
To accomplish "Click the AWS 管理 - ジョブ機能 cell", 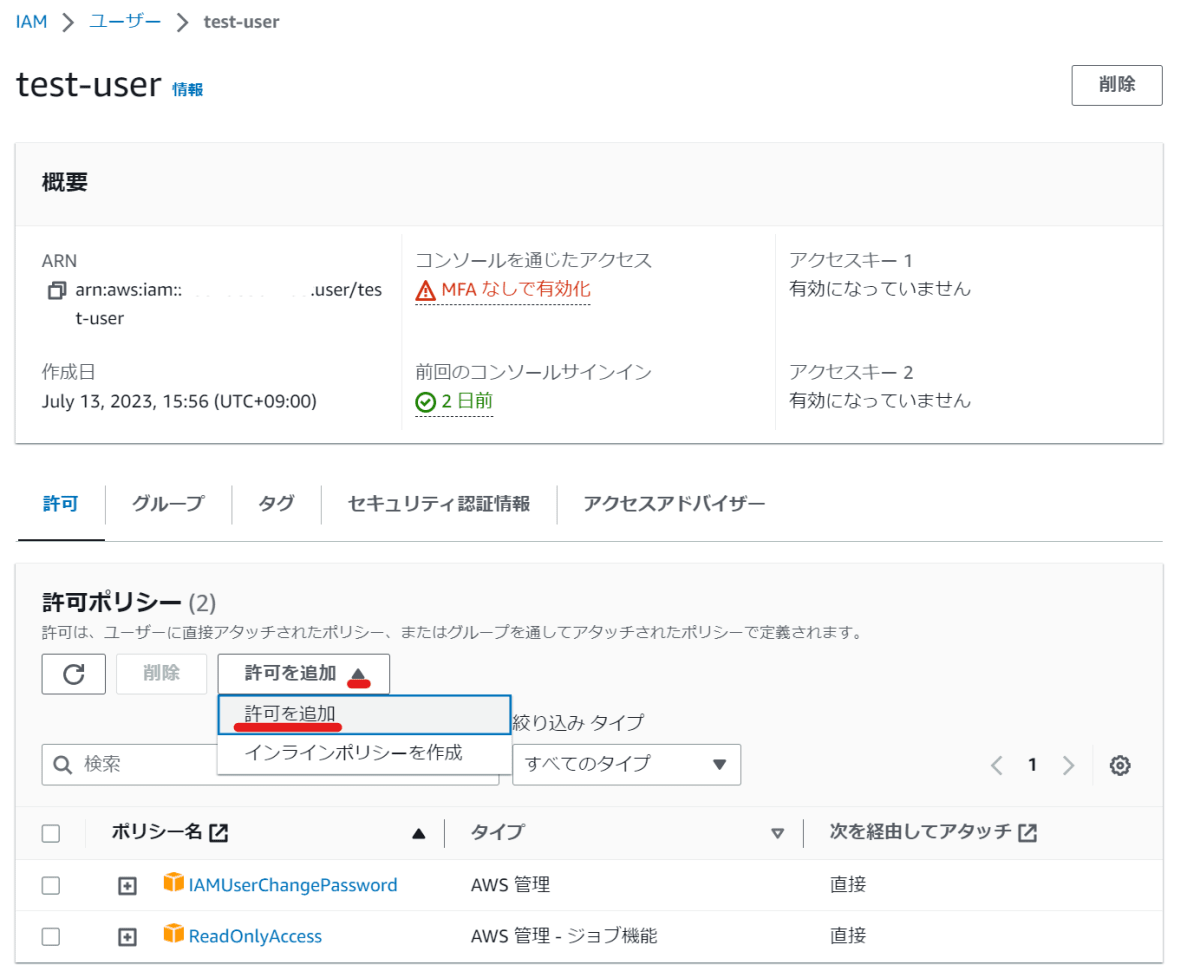I will [x=564, y=937].
